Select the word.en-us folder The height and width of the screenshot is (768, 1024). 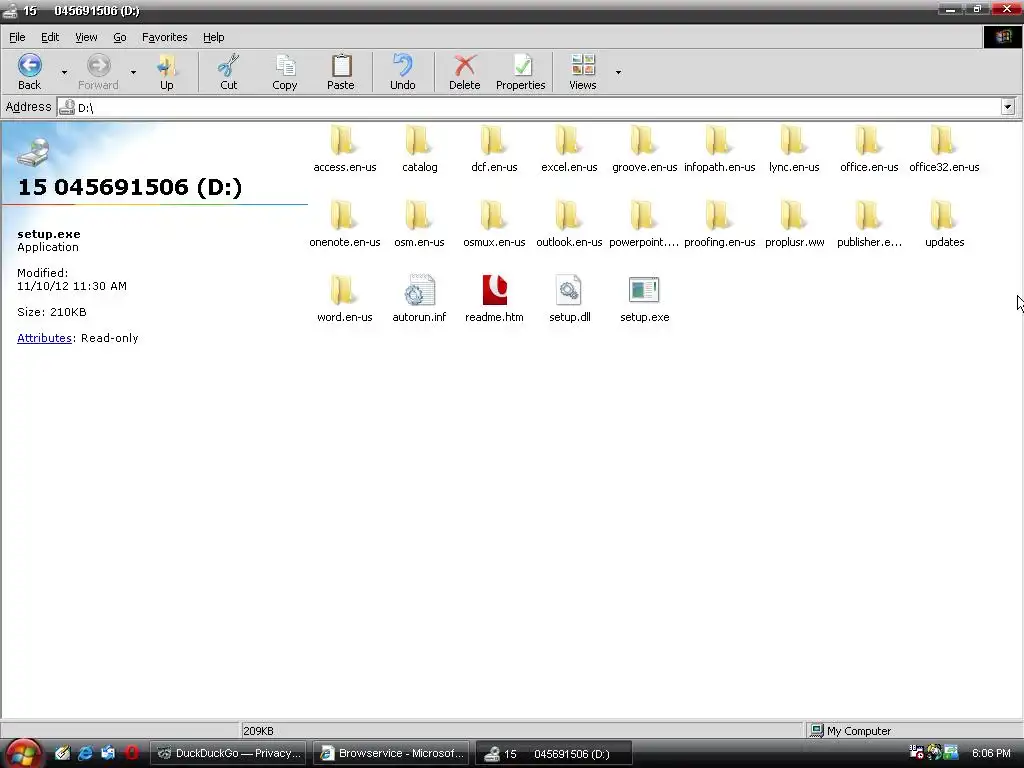coord(344,299)
